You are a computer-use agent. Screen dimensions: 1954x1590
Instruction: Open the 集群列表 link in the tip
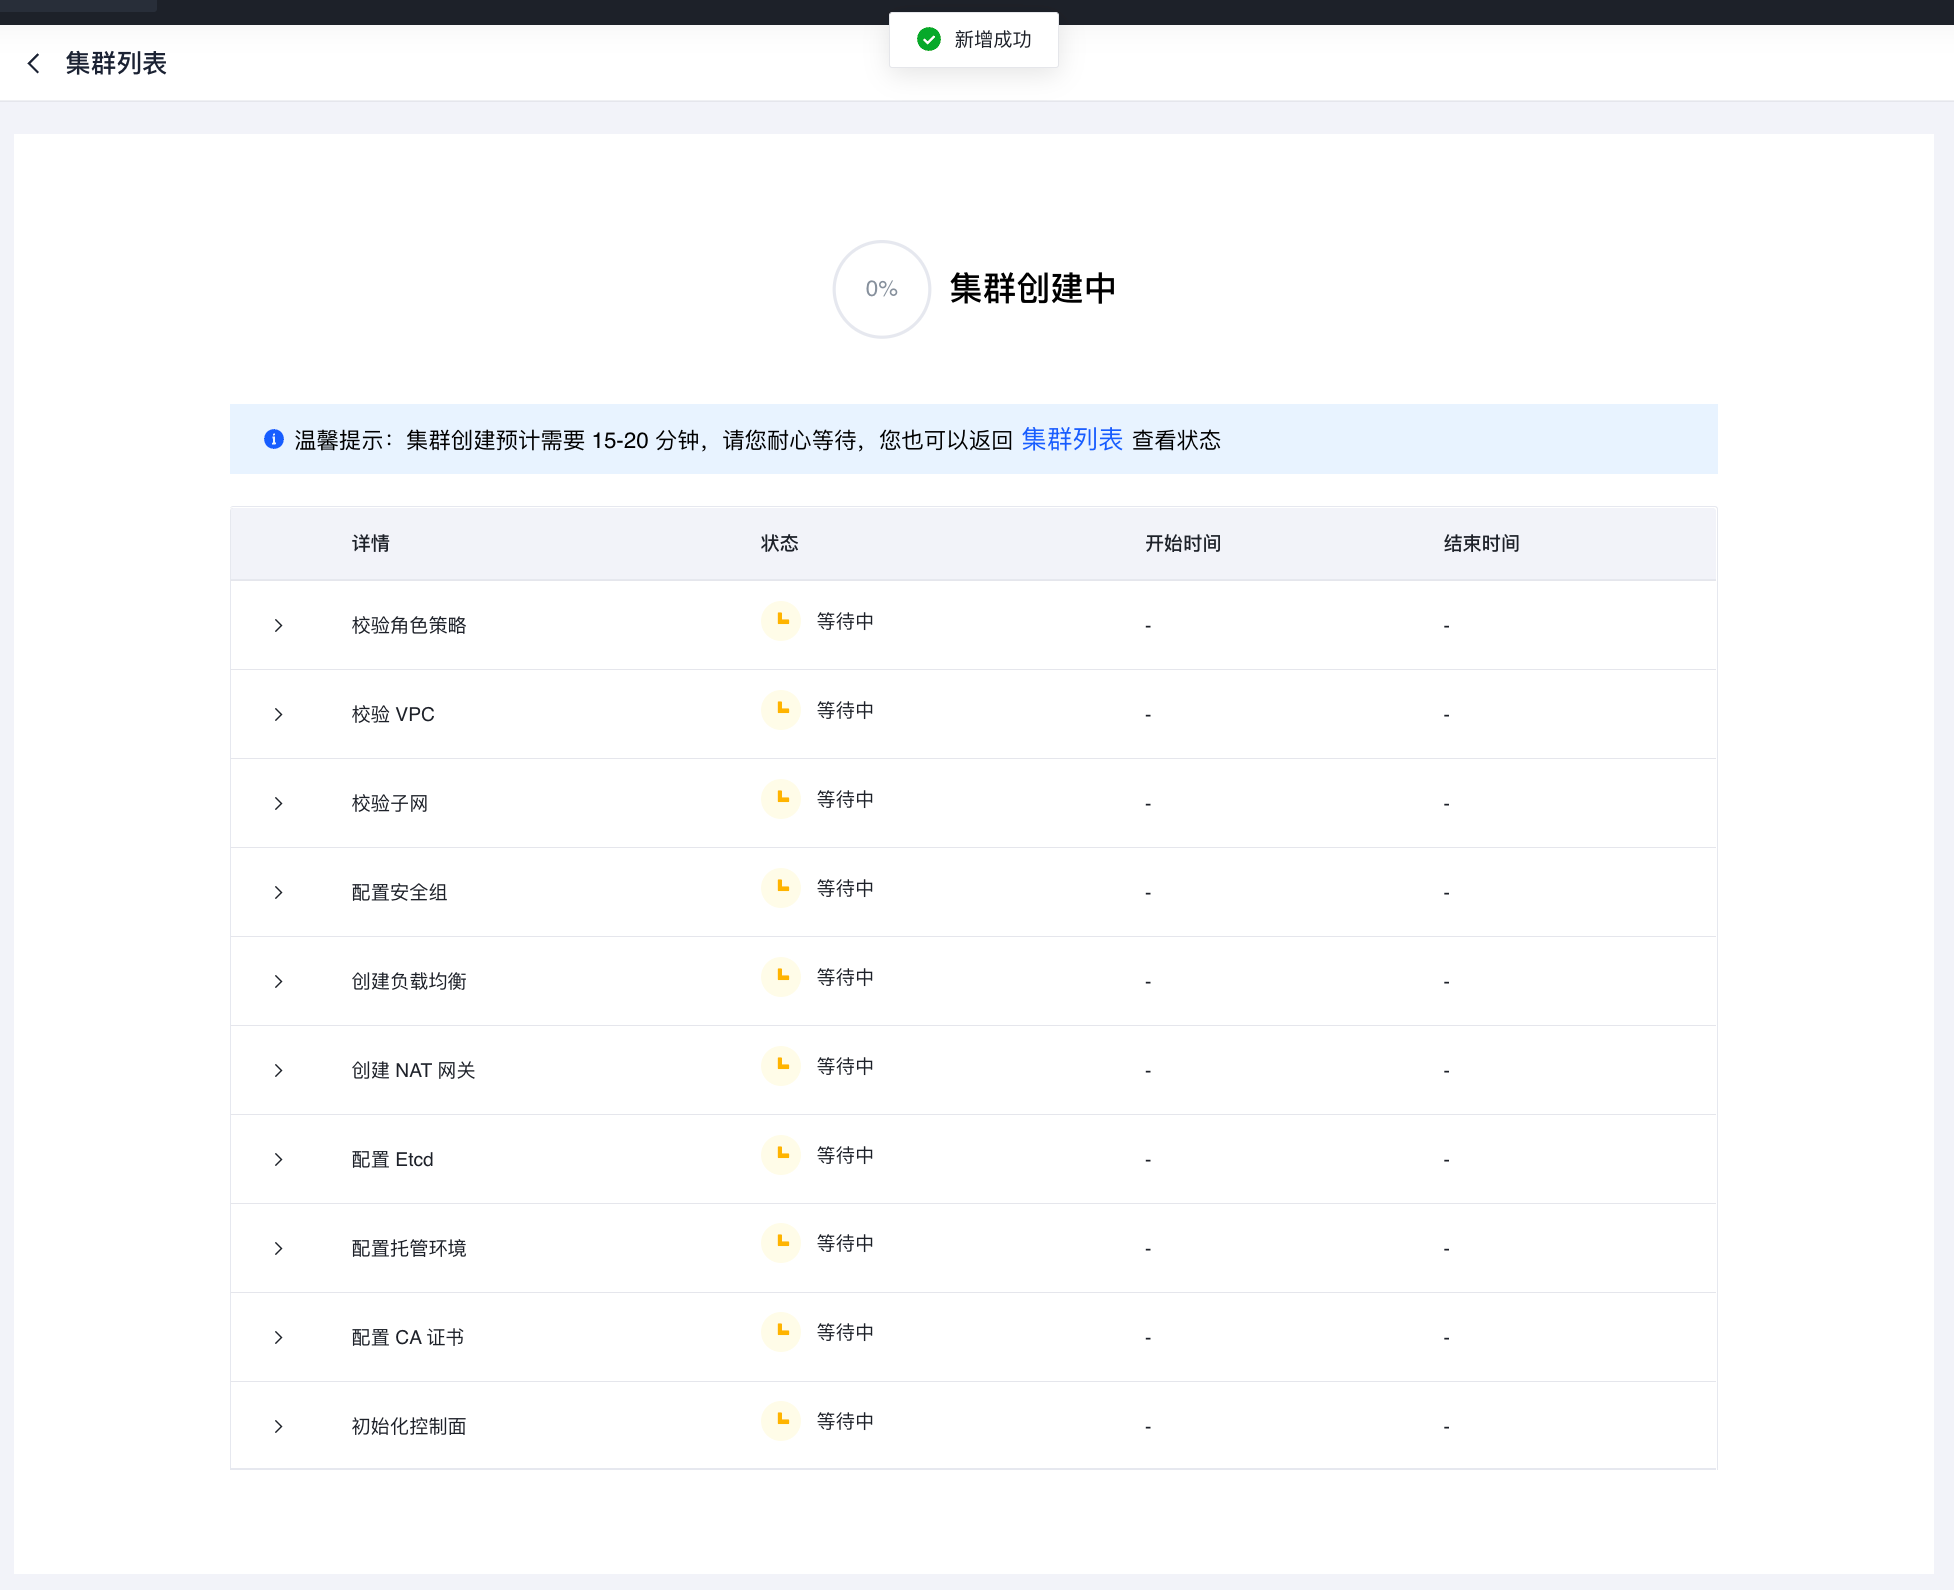pos(1072,440)
